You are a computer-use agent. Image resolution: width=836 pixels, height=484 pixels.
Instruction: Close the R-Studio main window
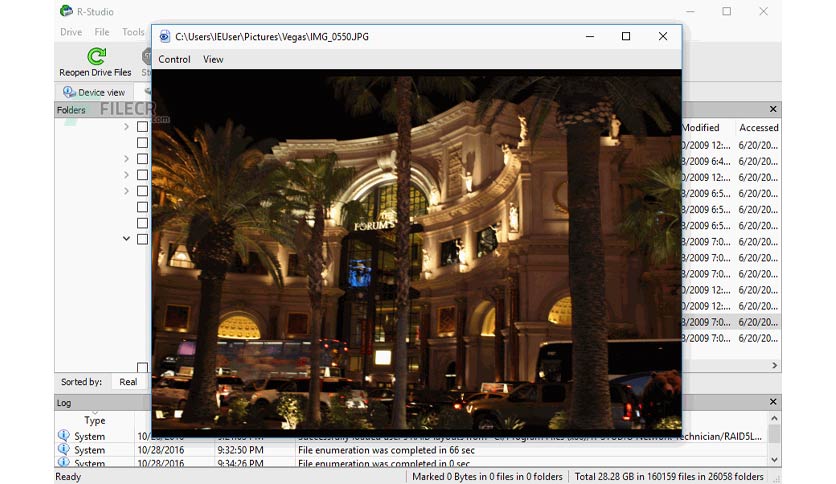coord(763,11)
